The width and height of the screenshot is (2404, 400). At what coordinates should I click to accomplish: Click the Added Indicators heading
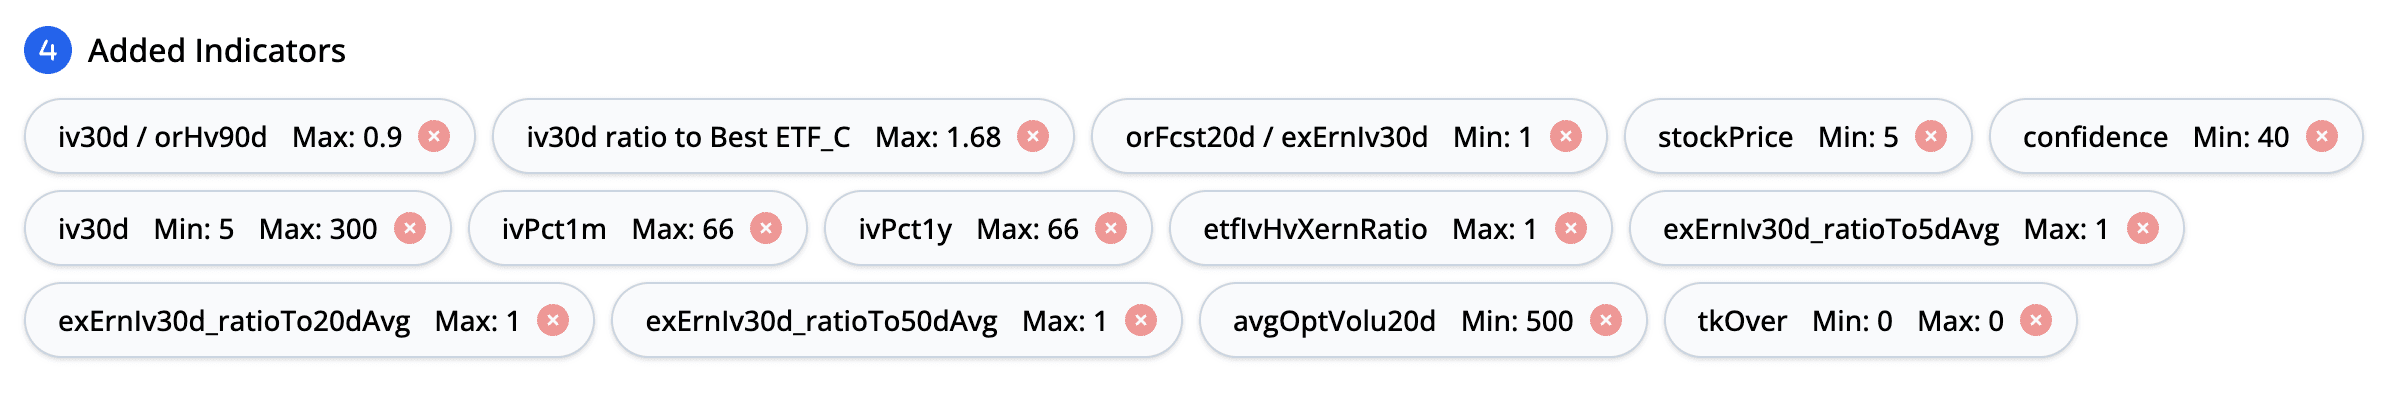[217, 50]
